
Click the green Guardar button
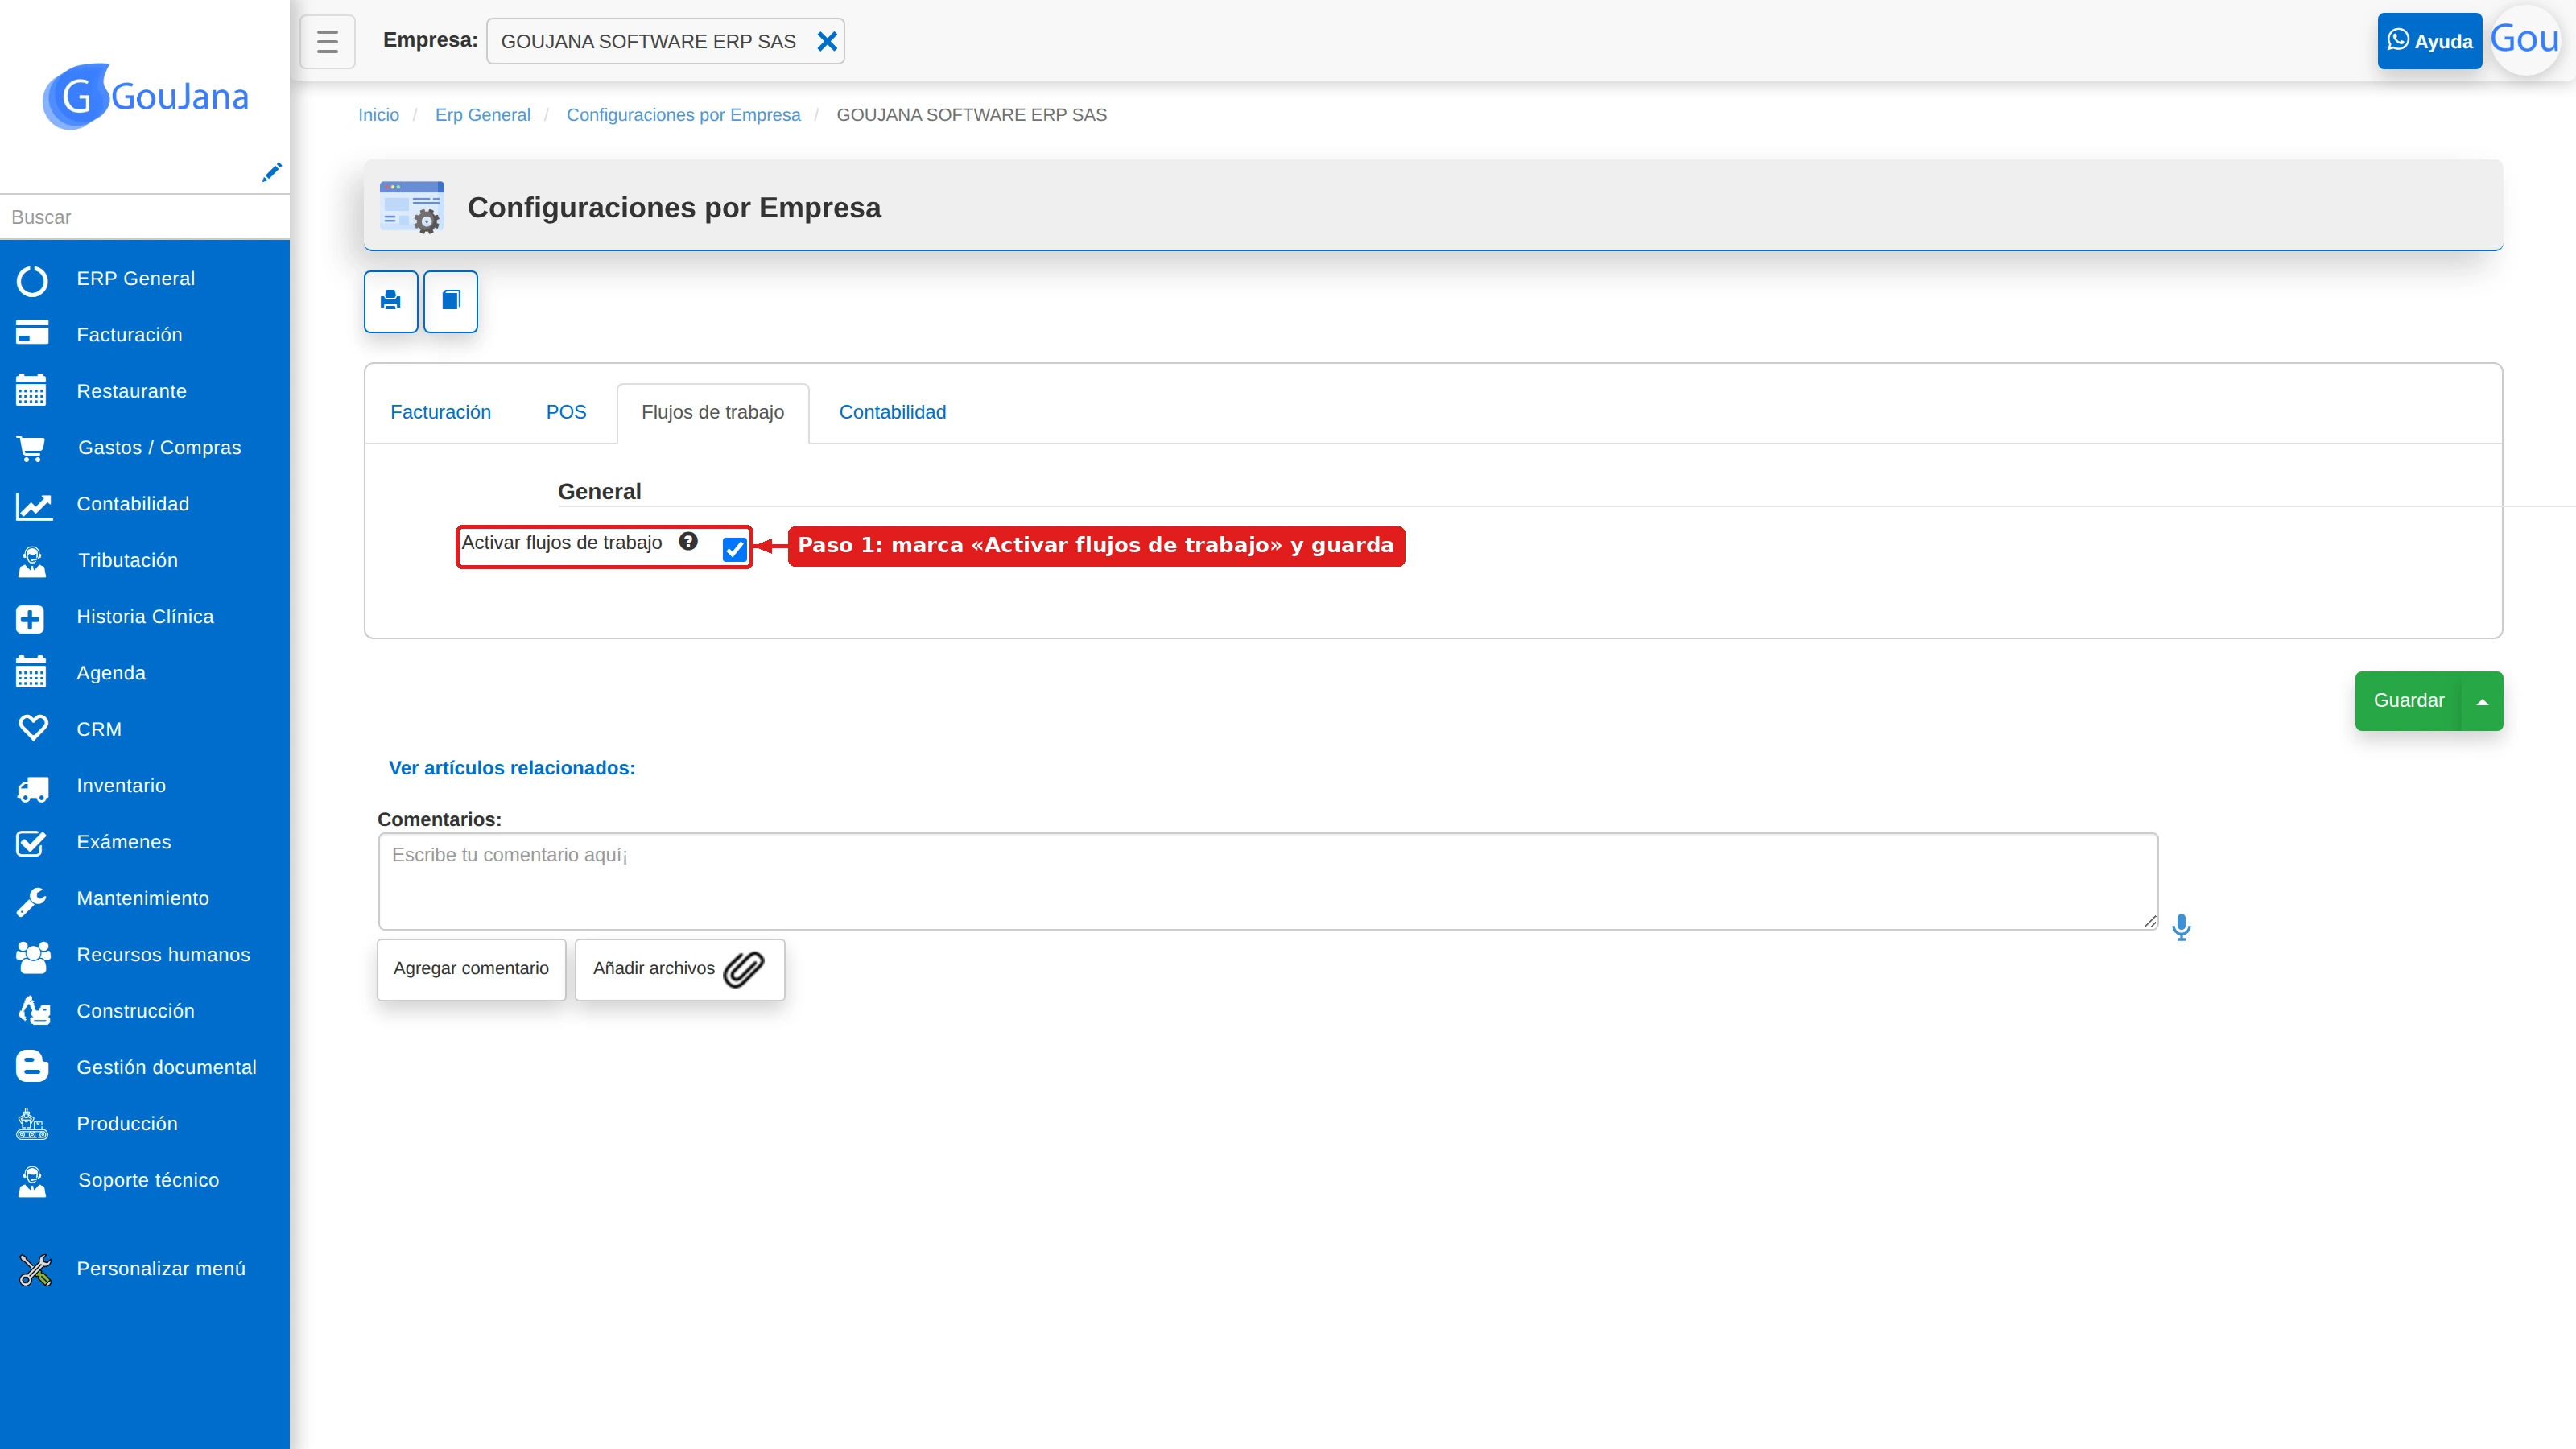(2408, 701)
